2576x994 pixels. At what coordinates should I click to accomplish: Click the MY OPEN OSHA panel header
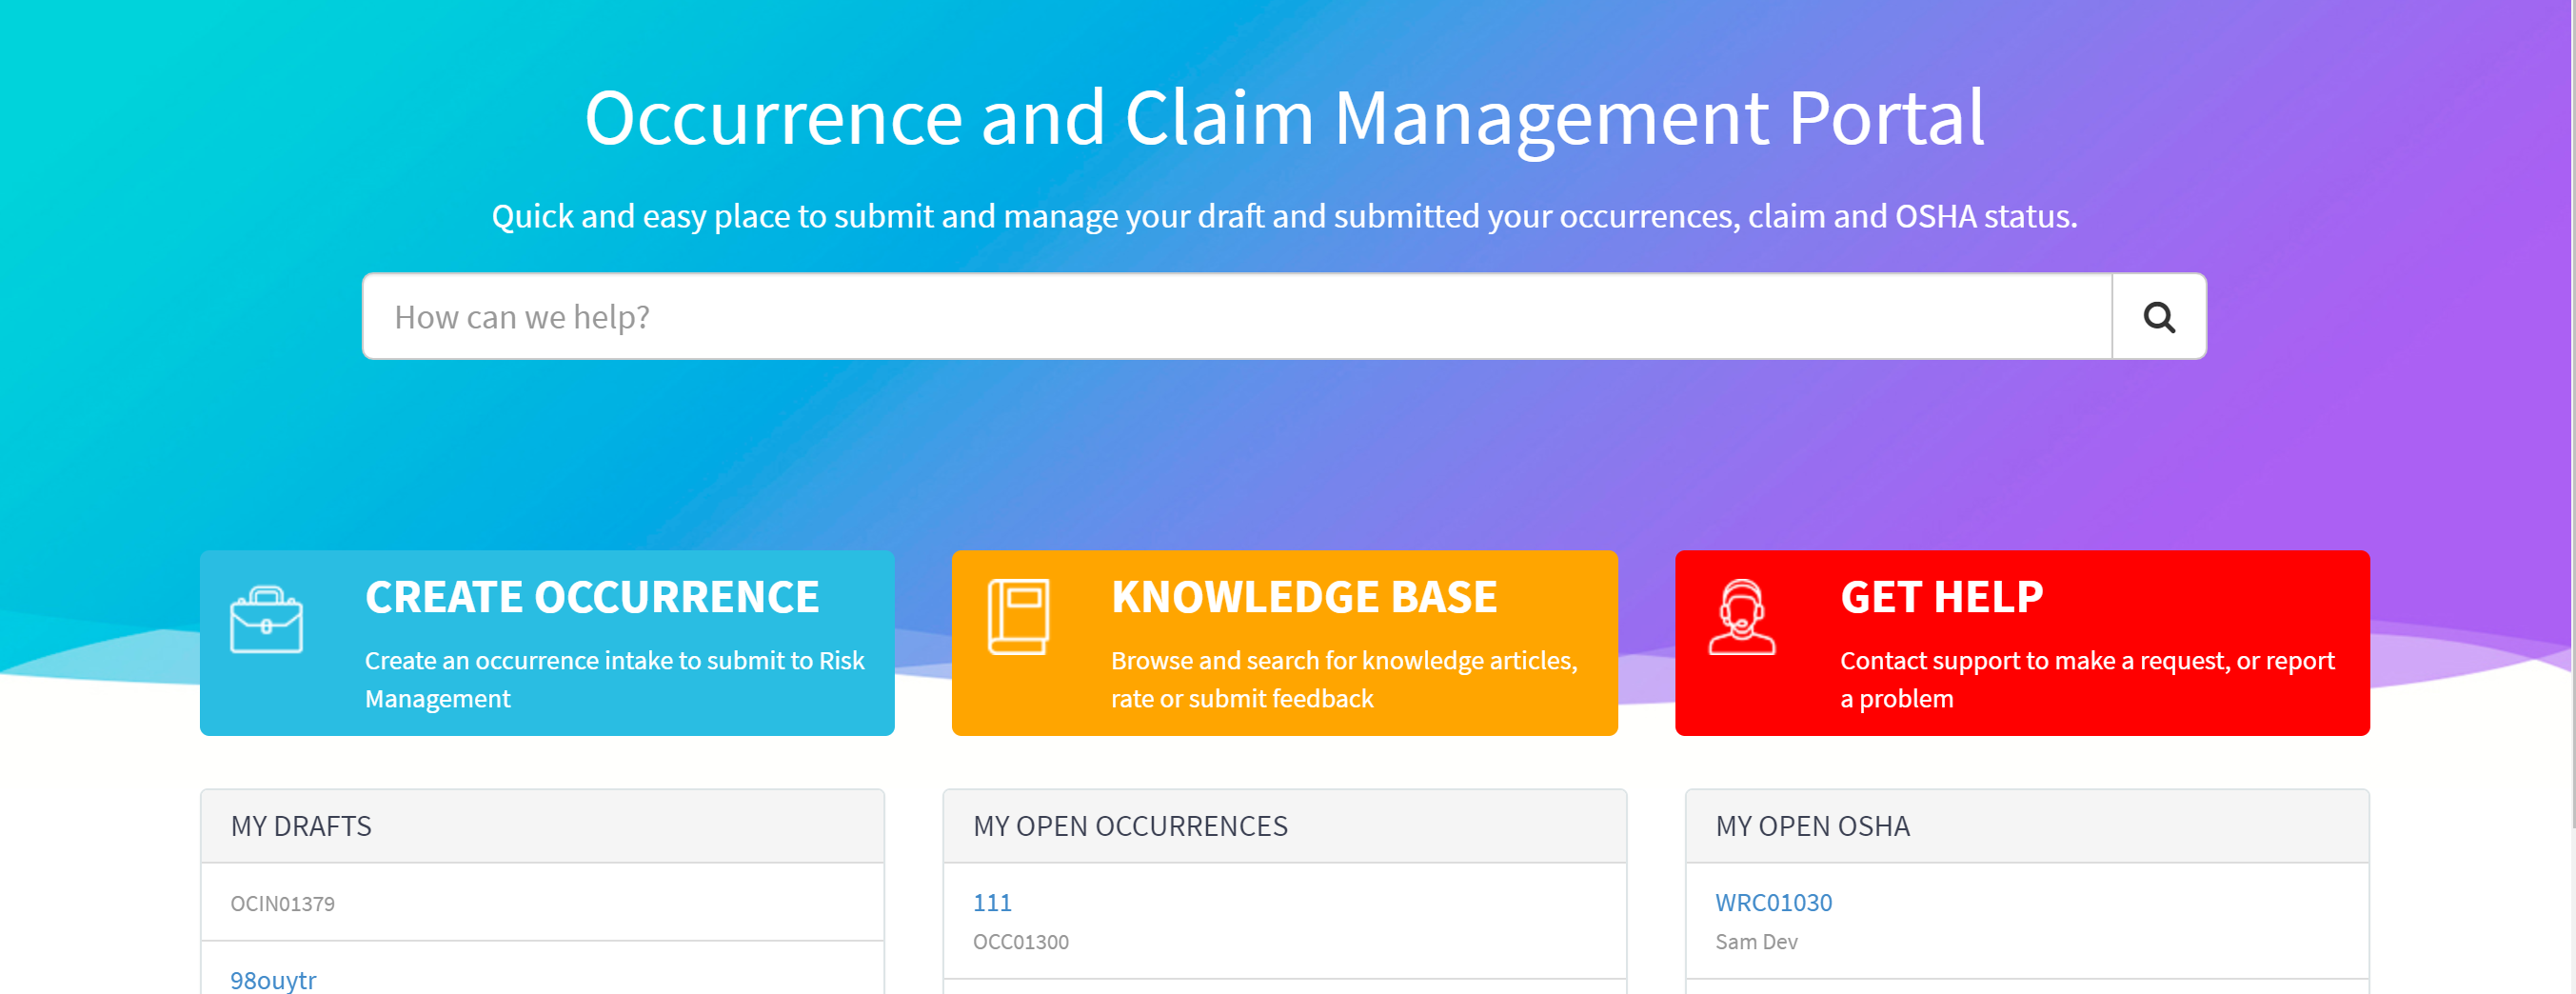2026,826
